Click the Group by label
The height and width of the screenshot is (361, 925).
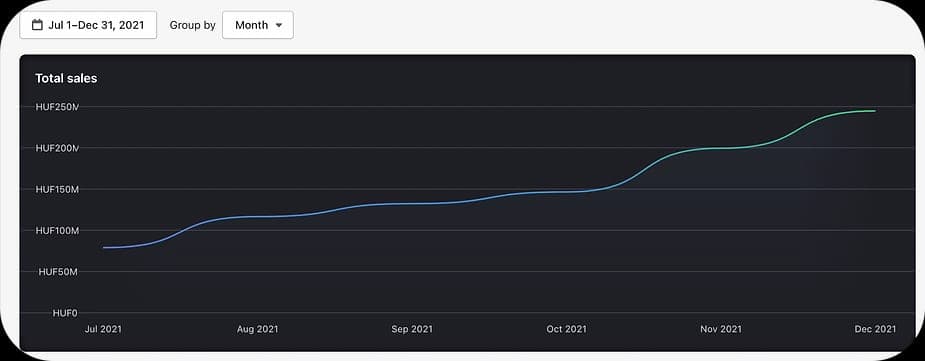[x=192, y=25]
